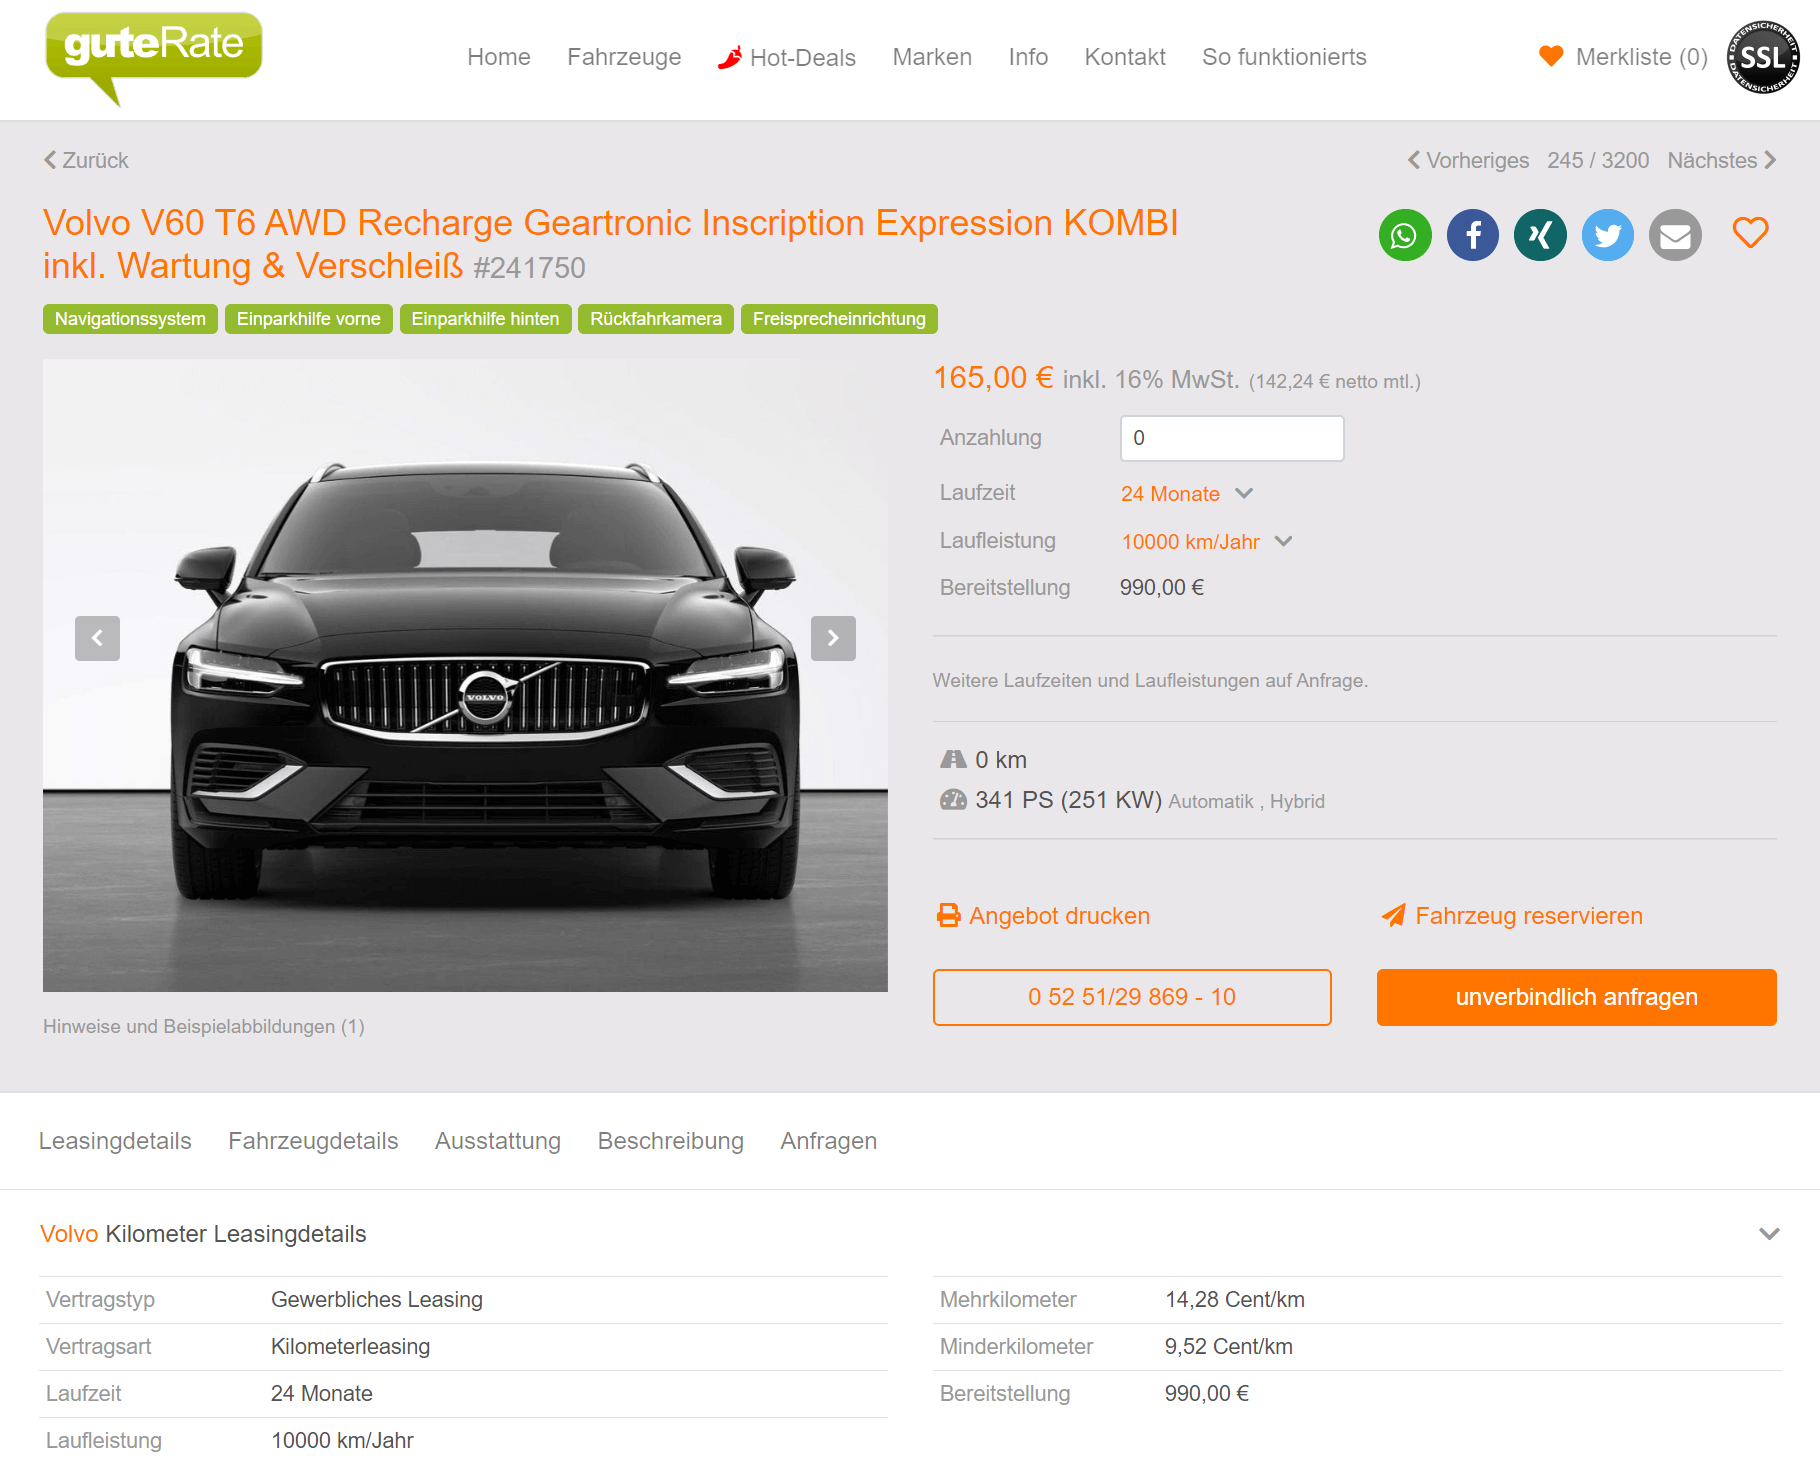Click the guteRate logo
Image resolution: width=1820 pixels, height=1468 pixels.
(x=153, y=57)
